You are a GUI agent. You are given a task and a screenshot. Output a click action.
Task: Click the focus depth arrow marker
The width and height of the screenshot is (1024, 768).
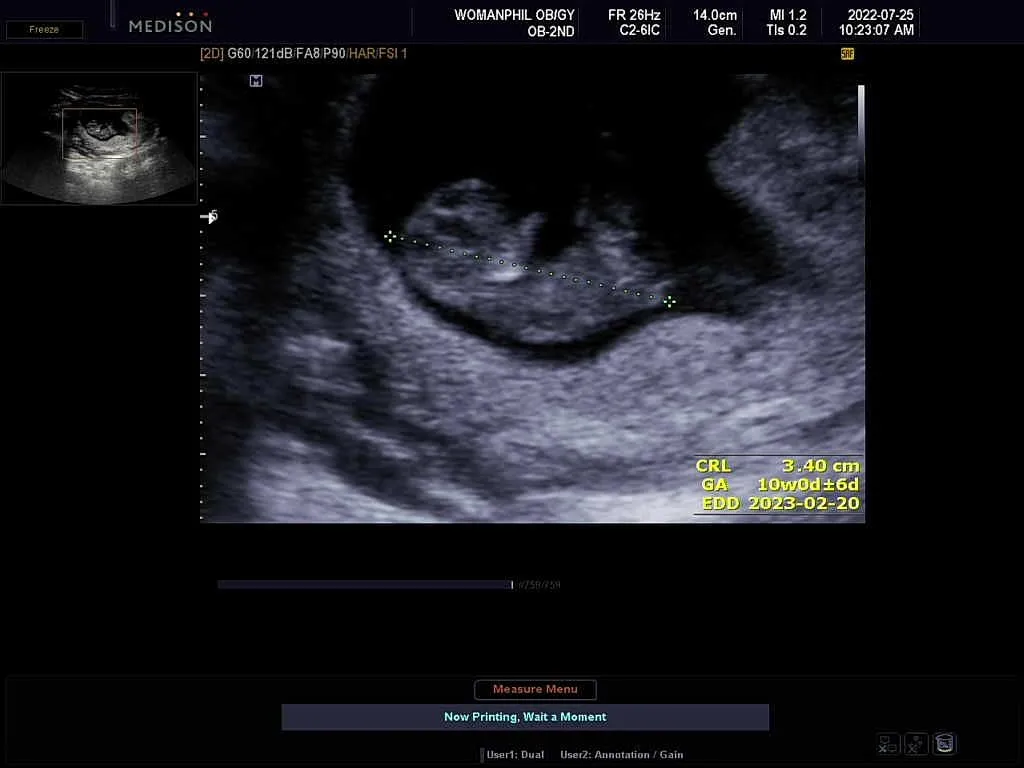[209, 216]
